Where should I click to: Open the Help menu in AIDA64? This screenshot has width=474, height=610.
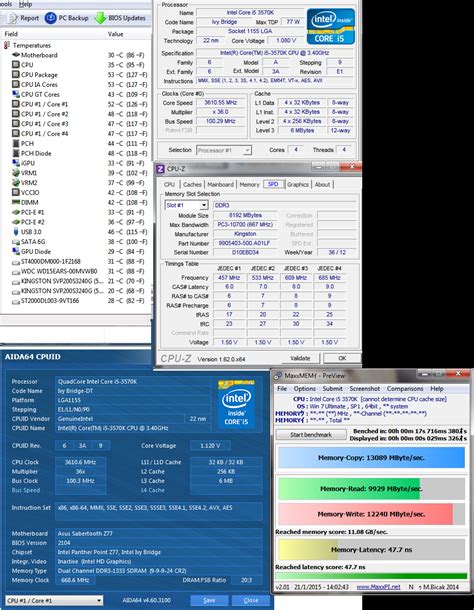click(x=25, y=4)
